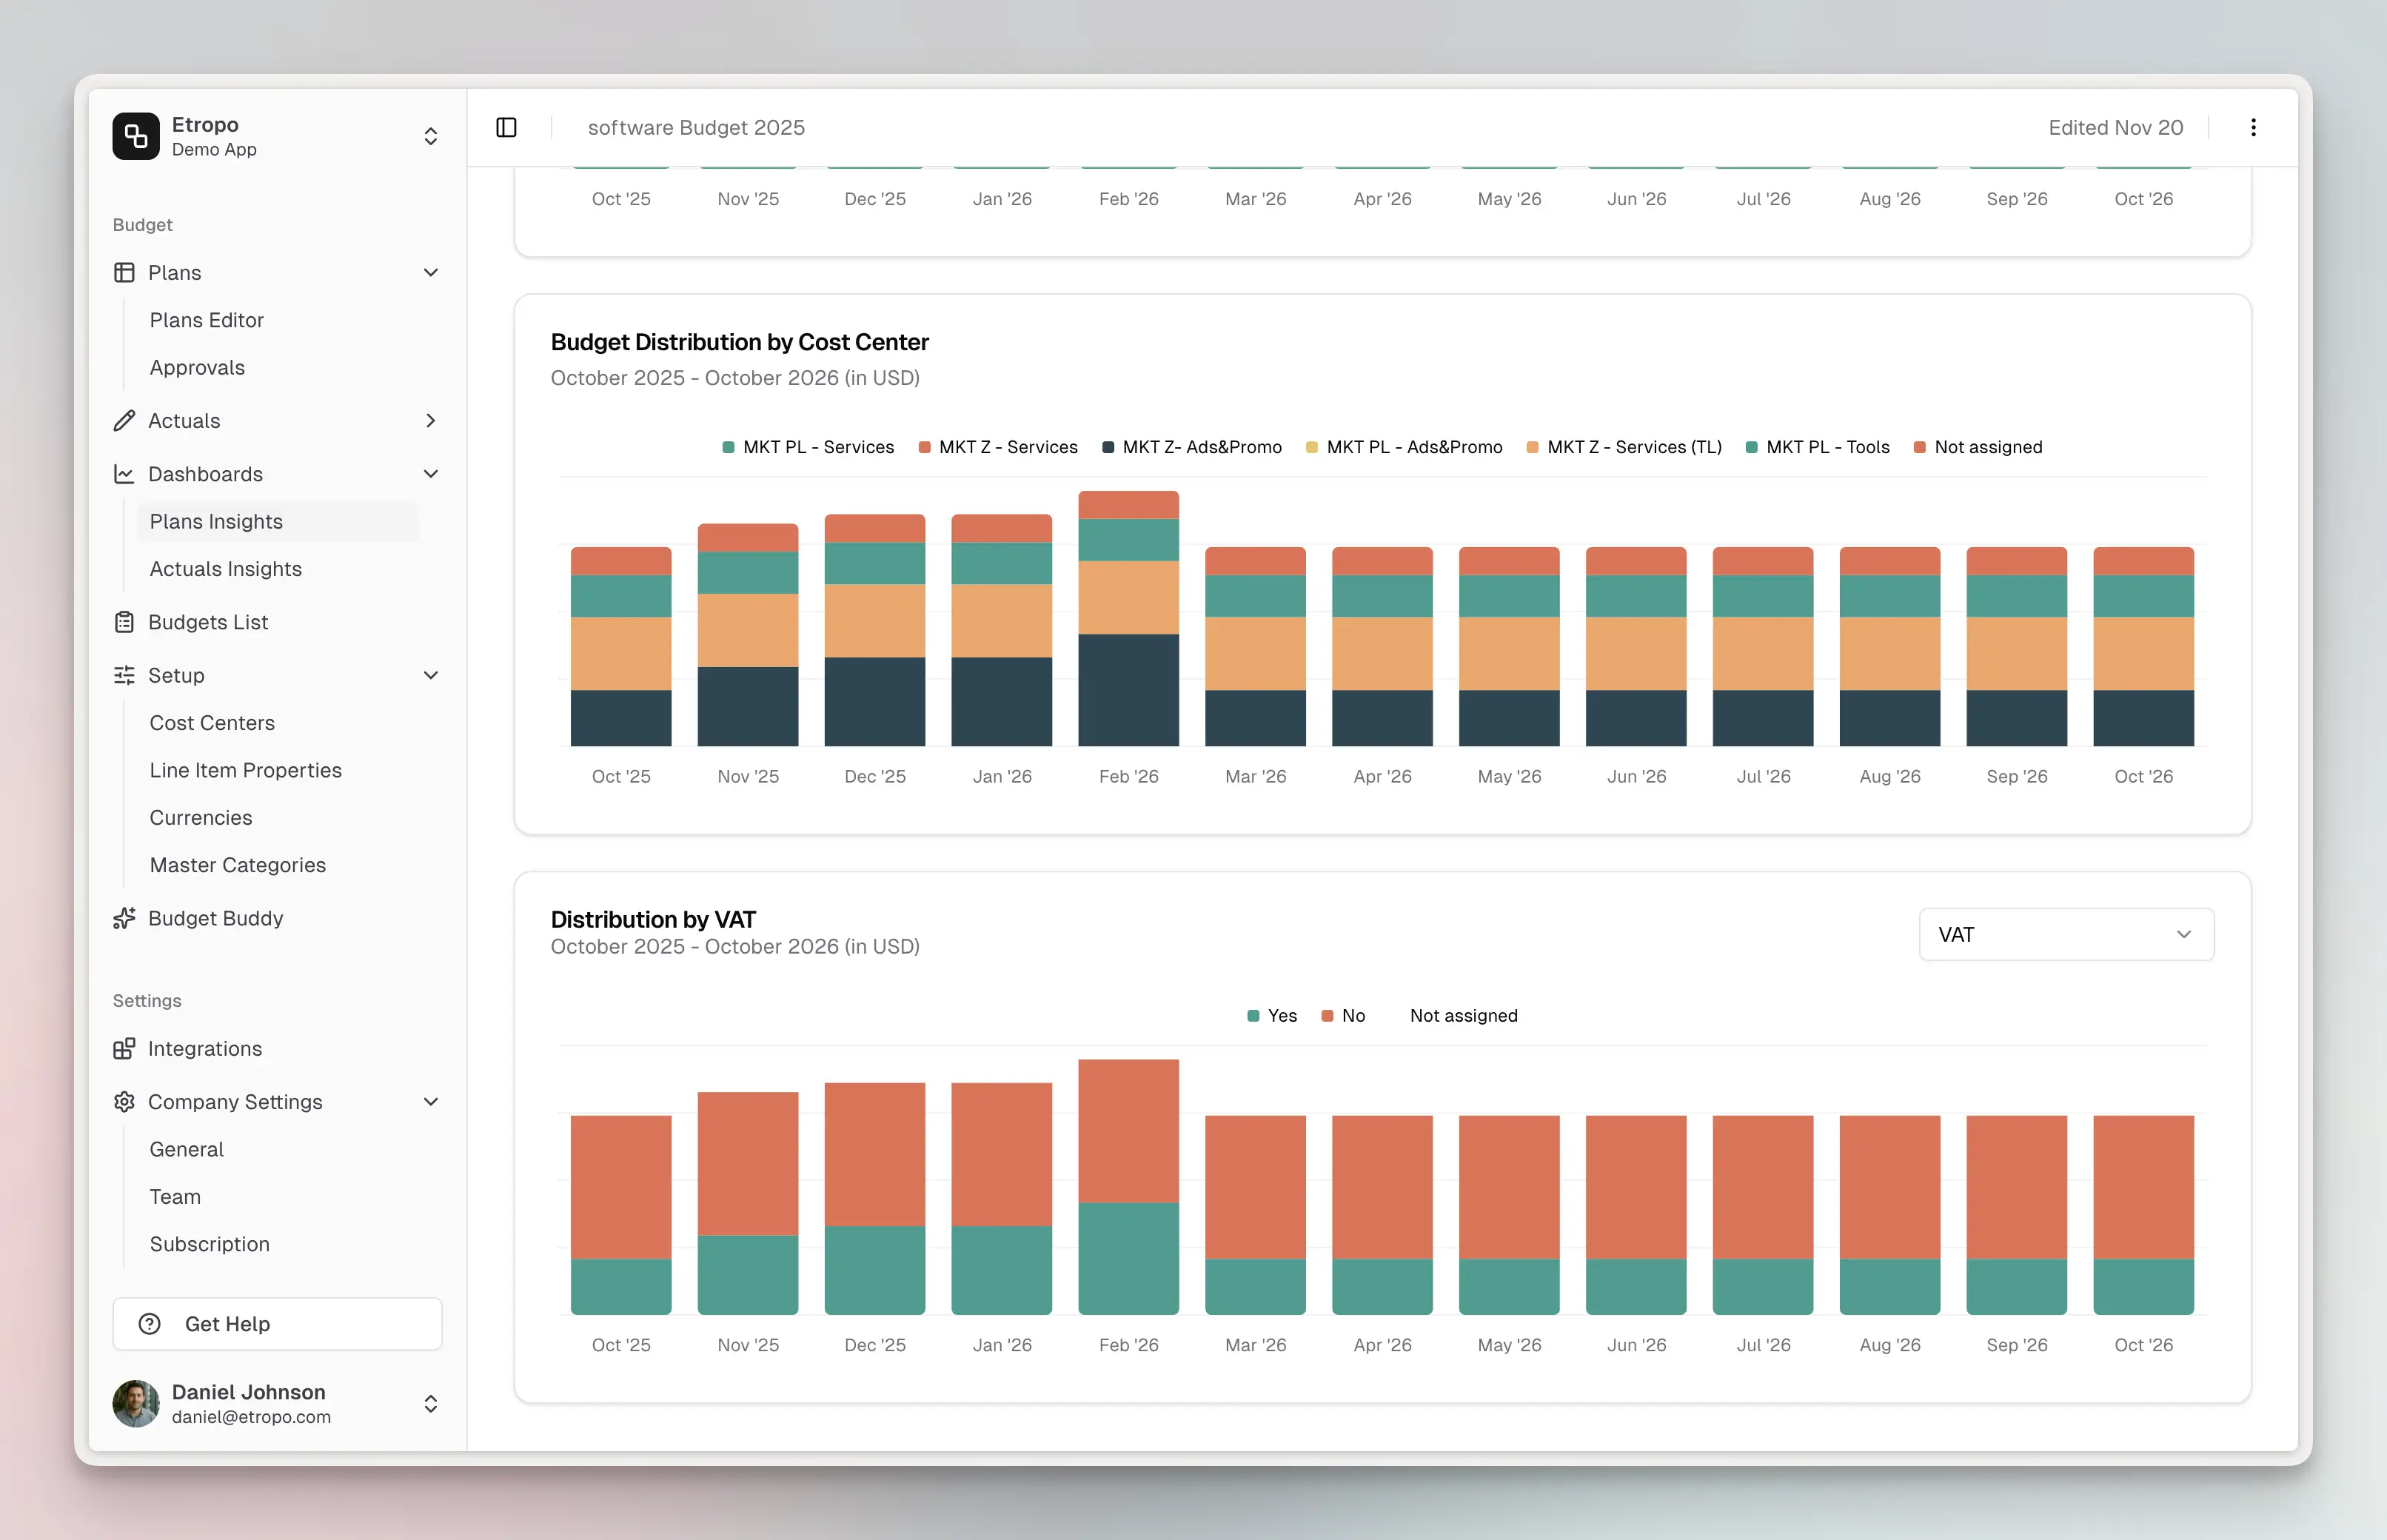2387x1540 pixels.
Task: Expand the Actuals section chevron
Action: click(x=431, y=421)
